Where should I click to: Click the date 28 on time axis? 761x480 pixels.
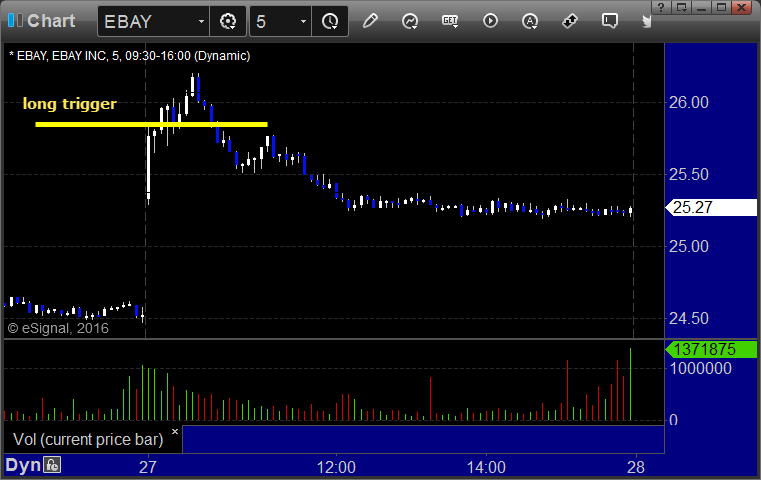[x=636, y=467]
